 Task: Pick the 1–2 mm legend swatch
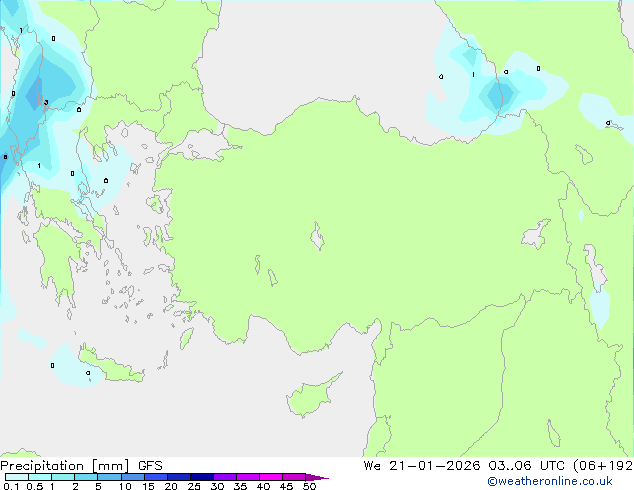click(63, 477)
